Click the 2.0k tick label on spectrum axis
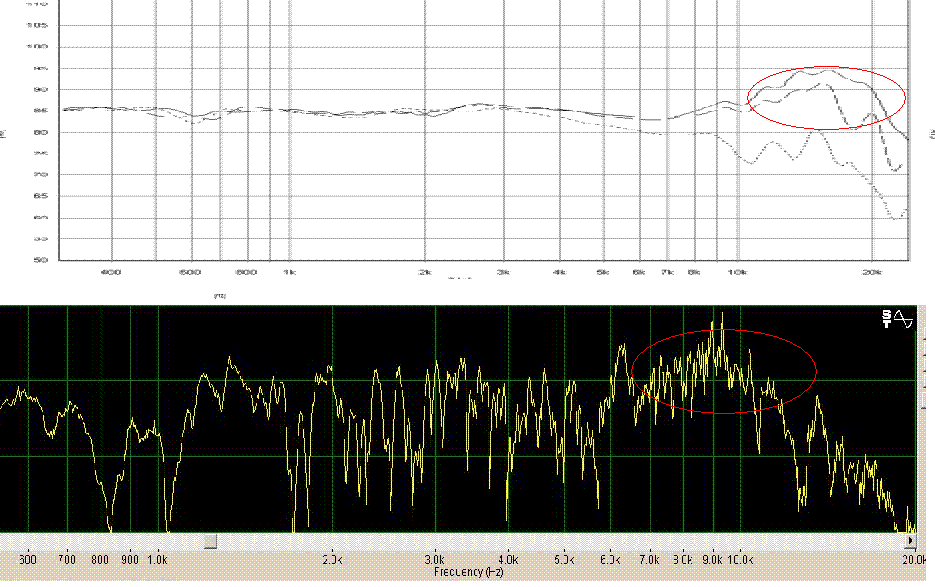Viewport: 935px width, 587px height. pyautogui.click(x=331, y=560)
